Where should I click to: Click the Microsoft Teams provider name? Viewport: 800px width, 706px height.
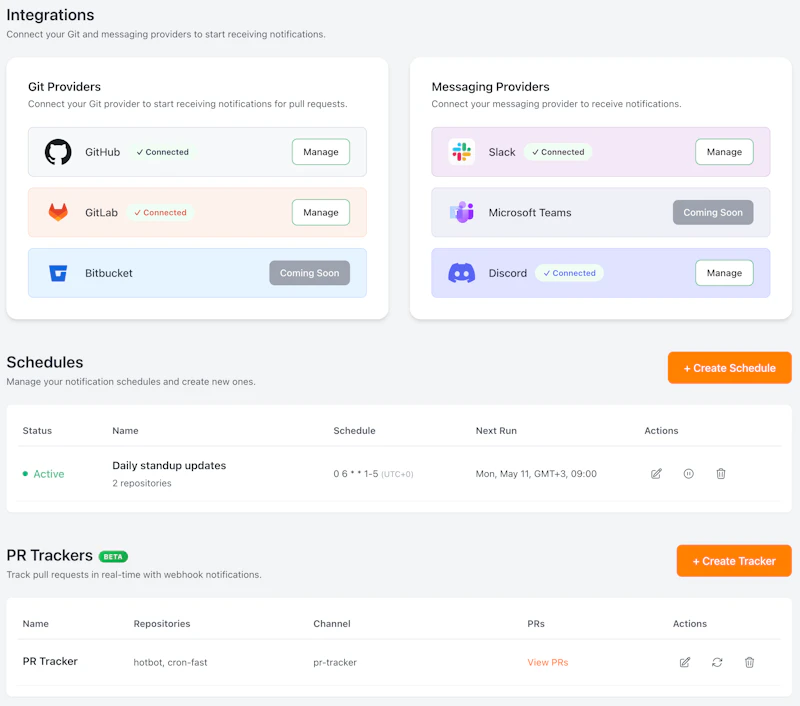click(x=530, y=212)
